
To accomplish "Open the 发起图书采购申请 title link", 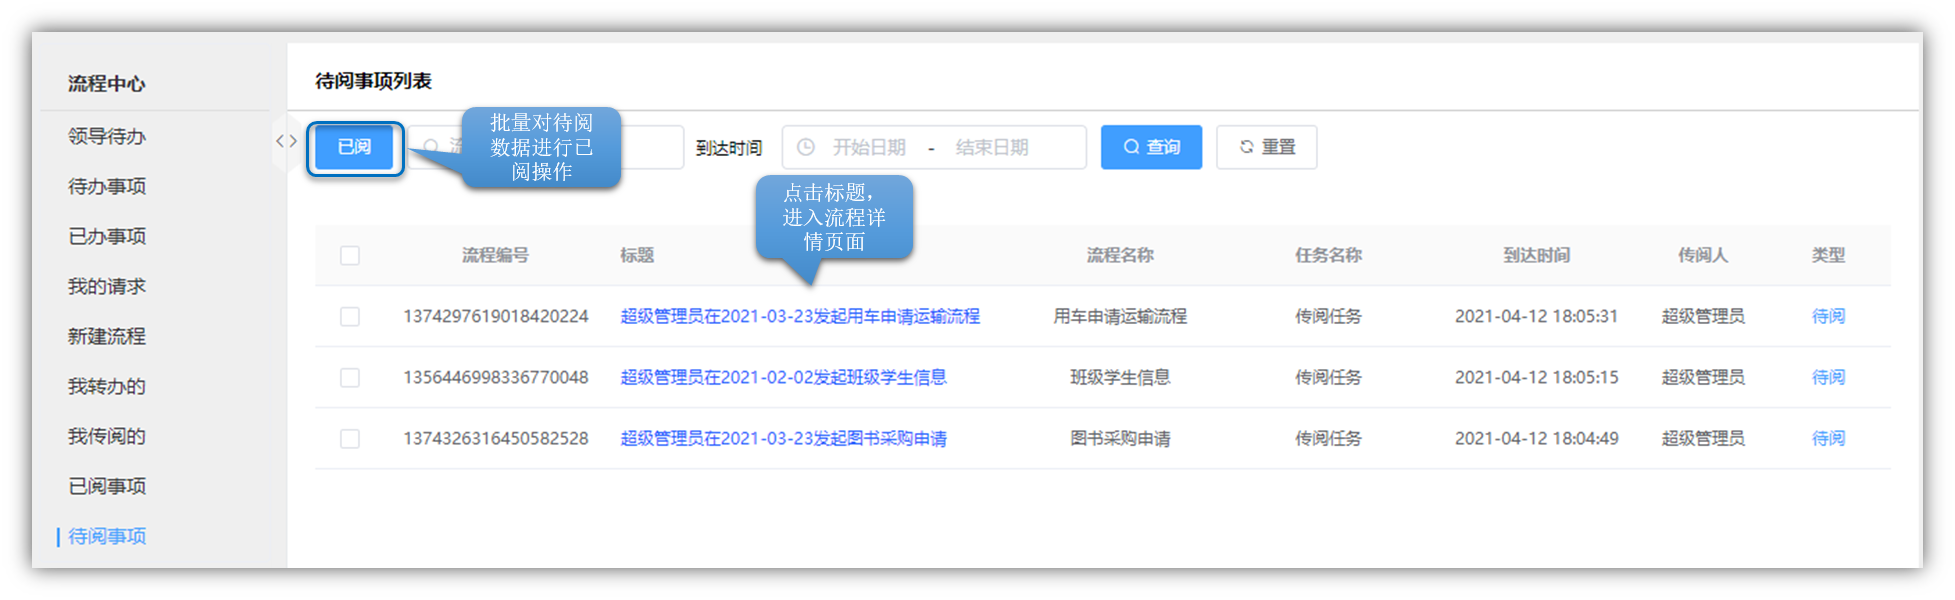I will (783, 438).
